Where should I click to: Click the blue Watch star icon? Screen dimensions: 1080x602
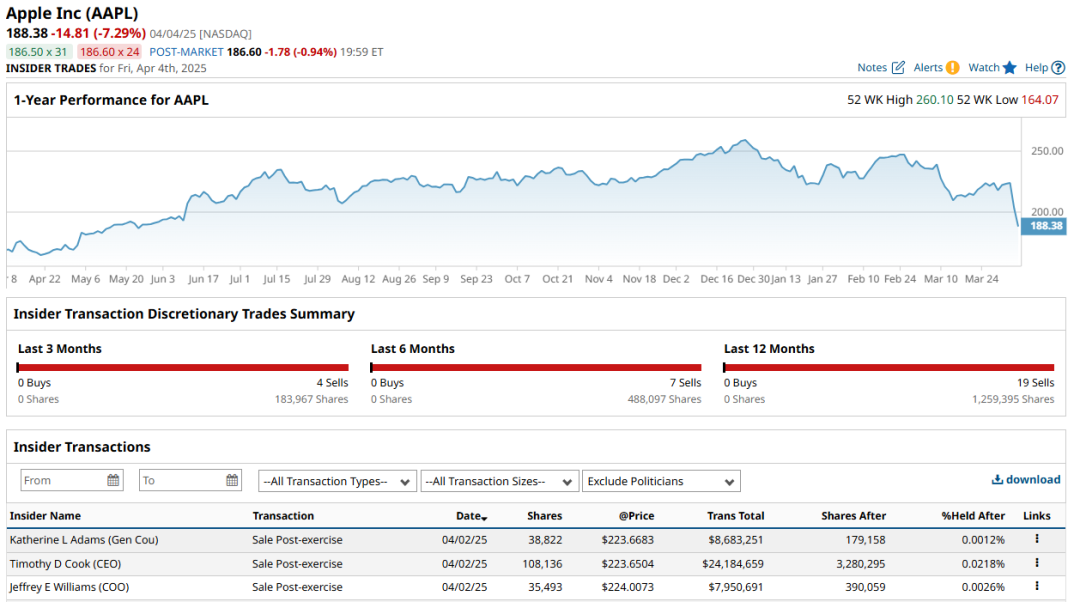[x=1010, y=68]
